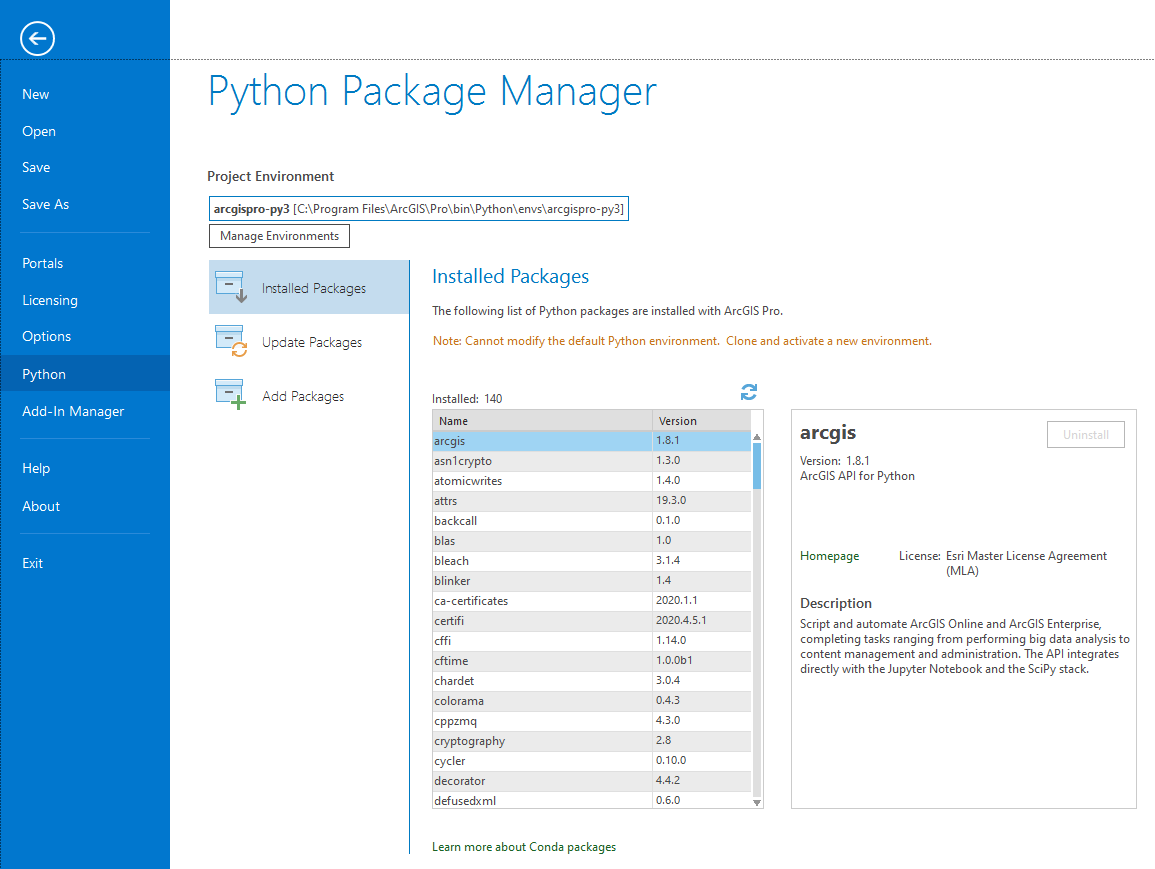Sort packages by Name column header
Image resolution: width=1155 pixels, height=869 pixels.
click(x=542, y=421)
